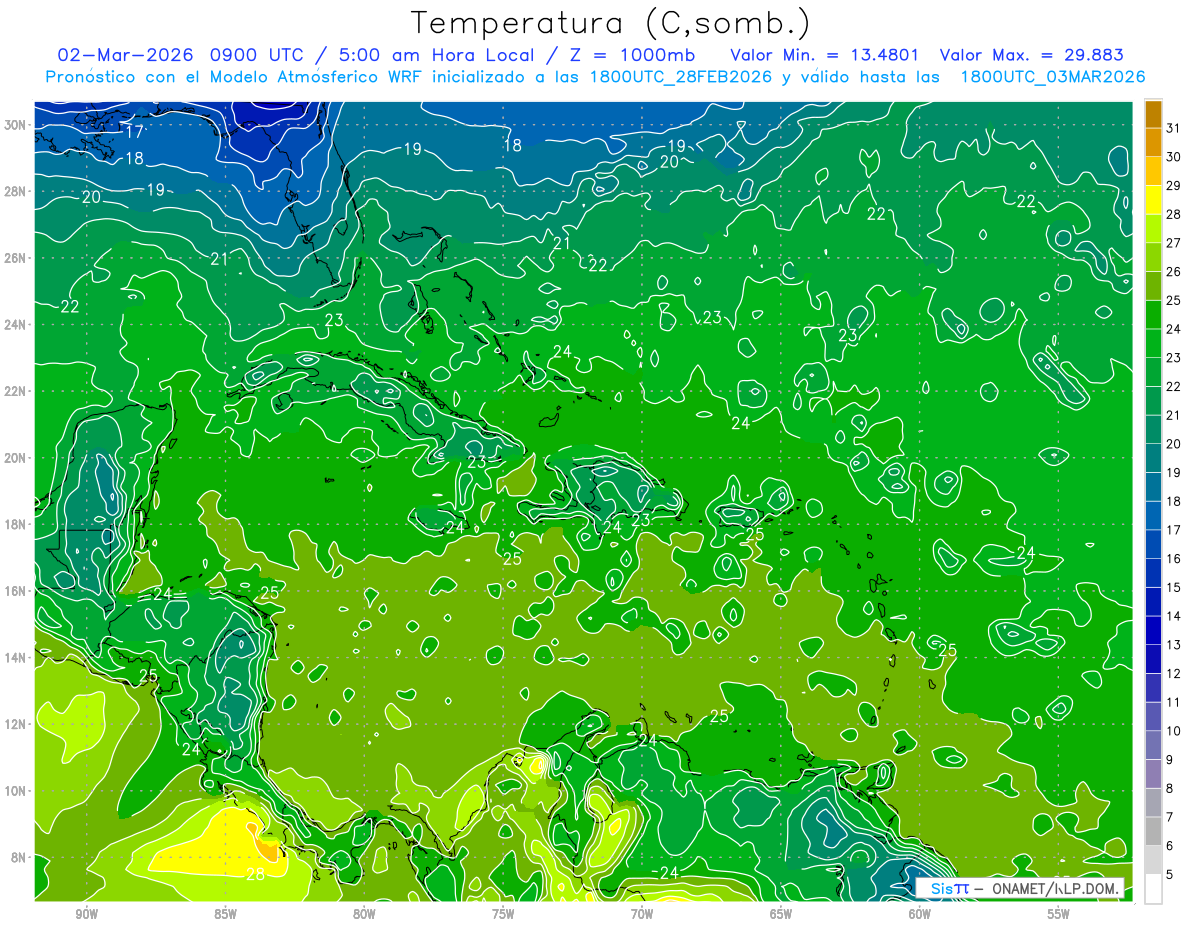Click the 12N latitude axis label

[16, 724]
